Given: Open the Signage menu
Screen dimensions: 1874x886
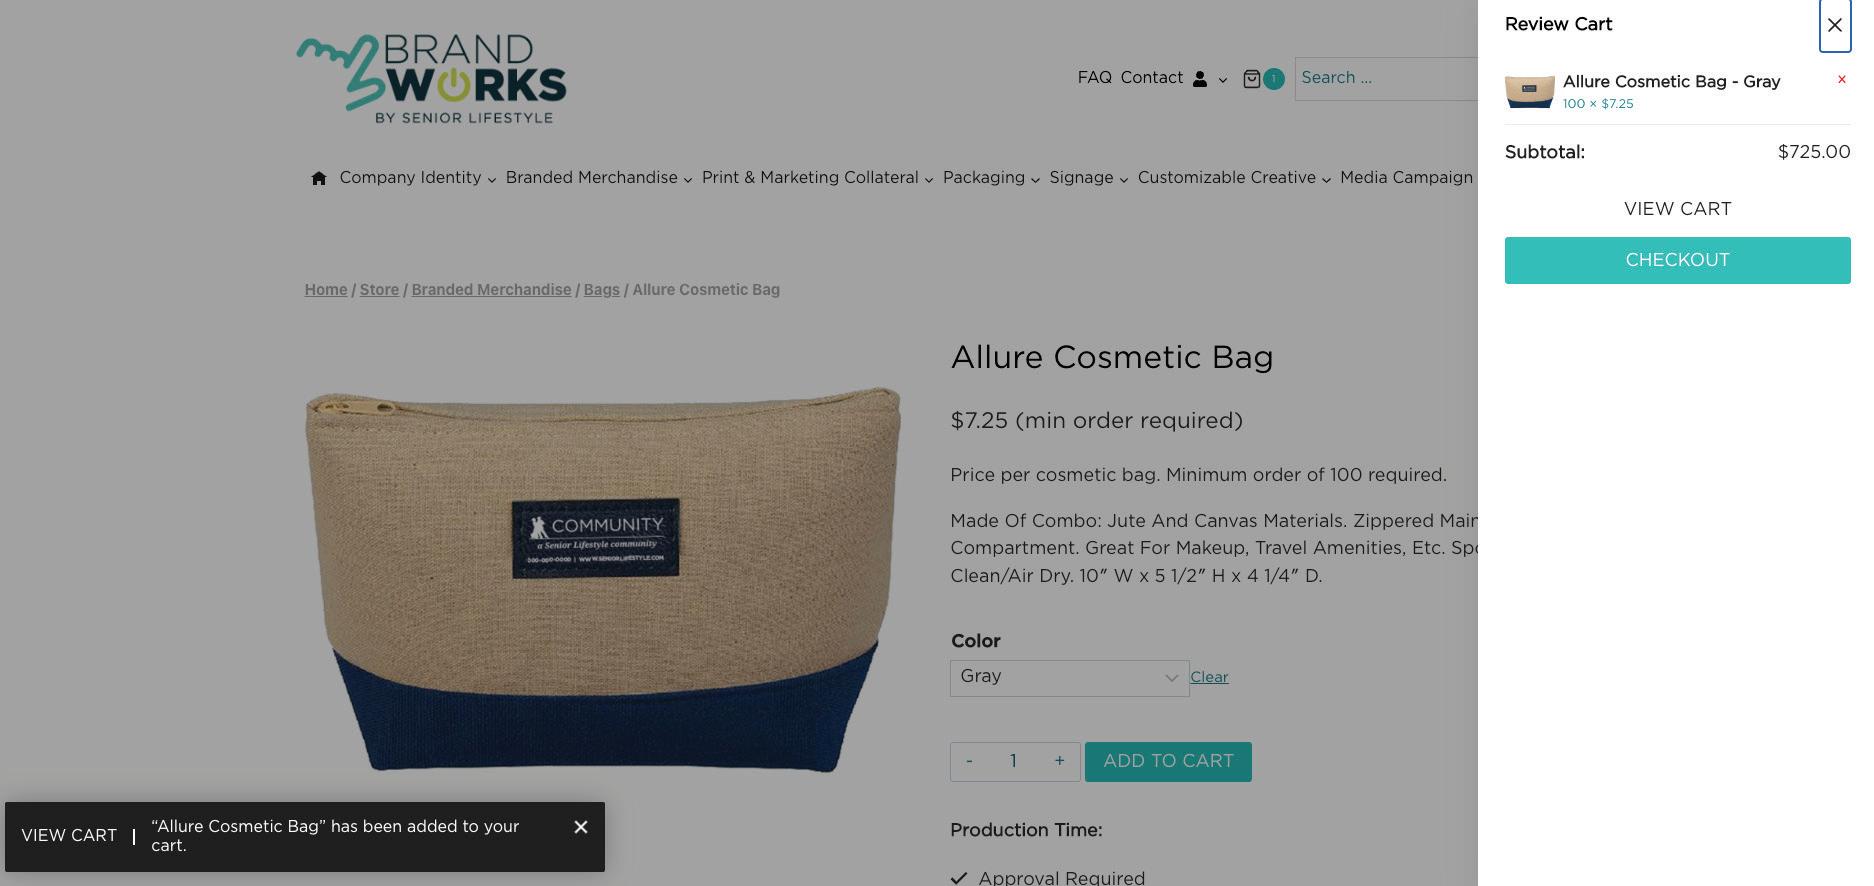Looking at the screenshot, I should 1088,178.
